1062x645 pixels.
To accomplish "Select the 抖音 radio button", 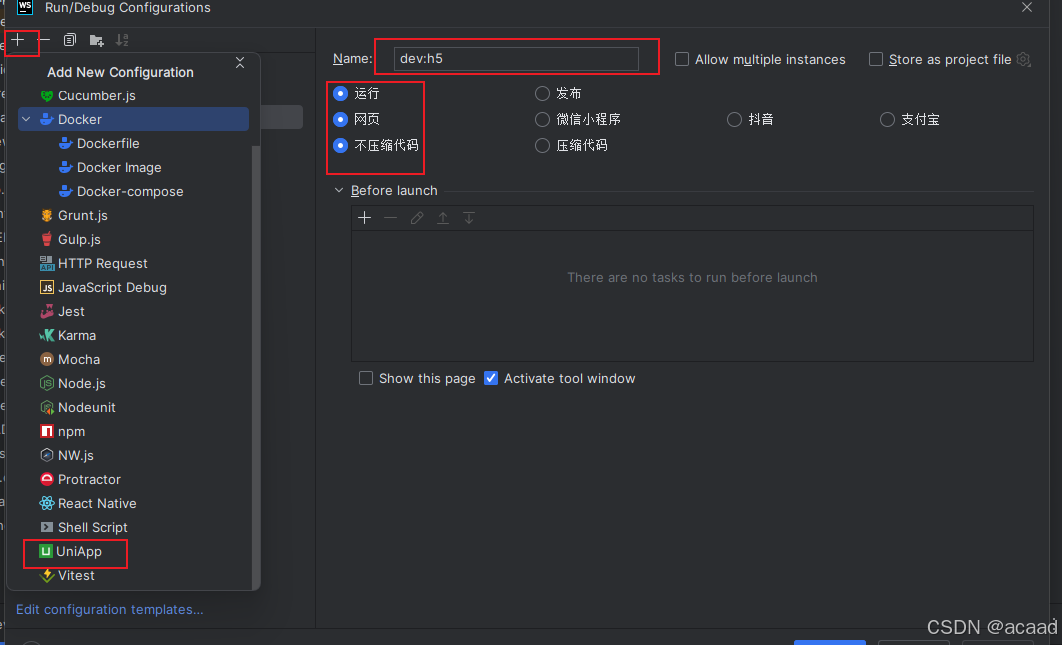I will click(734, 120).
